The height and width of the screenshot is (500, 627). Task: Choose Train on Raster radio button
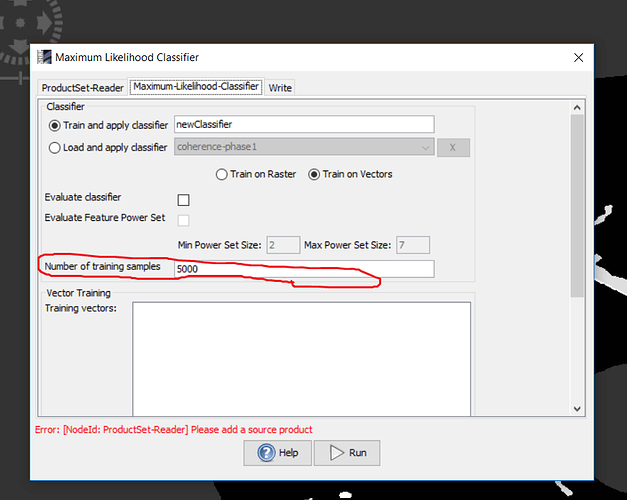(x=221, y=174)
